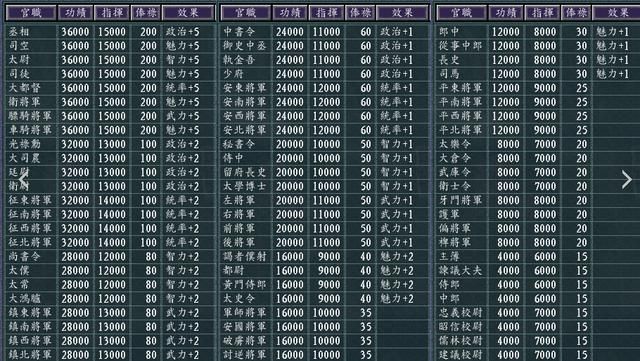
Task: Select the 武庫令 rank cell
Action: 455,172
